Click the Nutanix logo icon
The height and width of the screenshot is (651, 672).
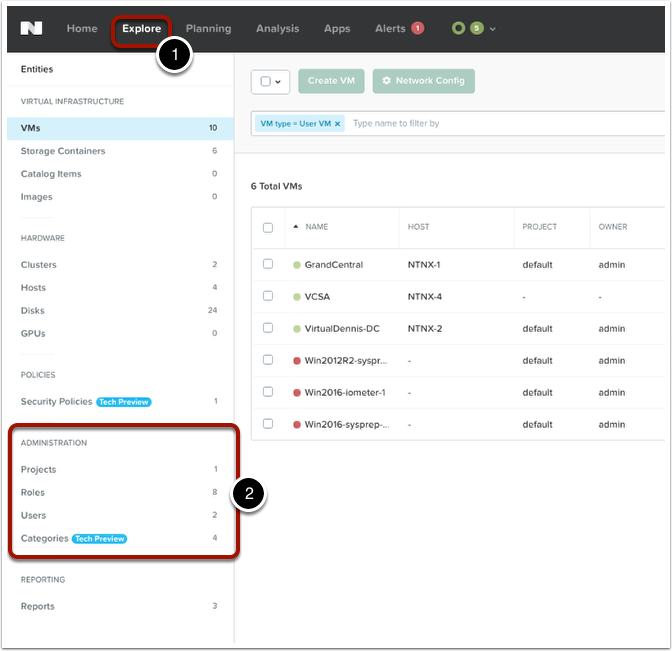(x=31, y=28)
